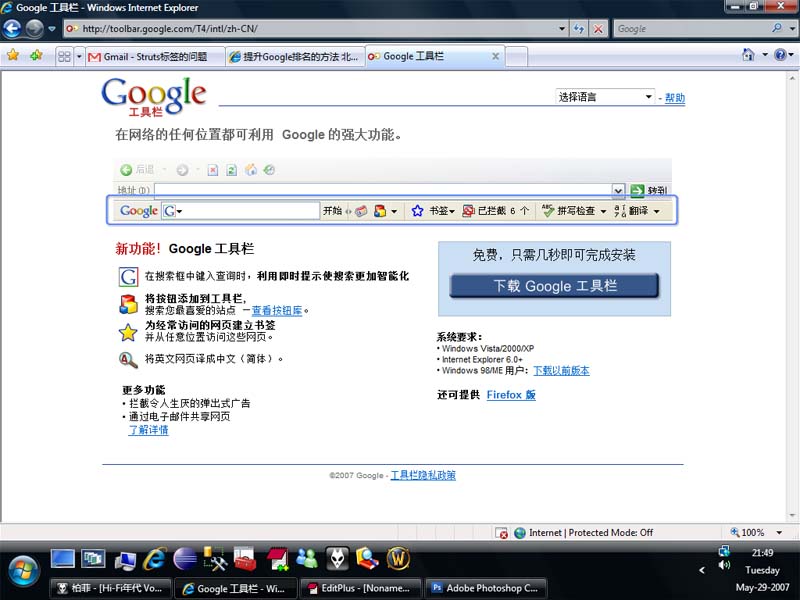Click the magnifier search icon in IE
800x600 pixels.
coord(777,28)
